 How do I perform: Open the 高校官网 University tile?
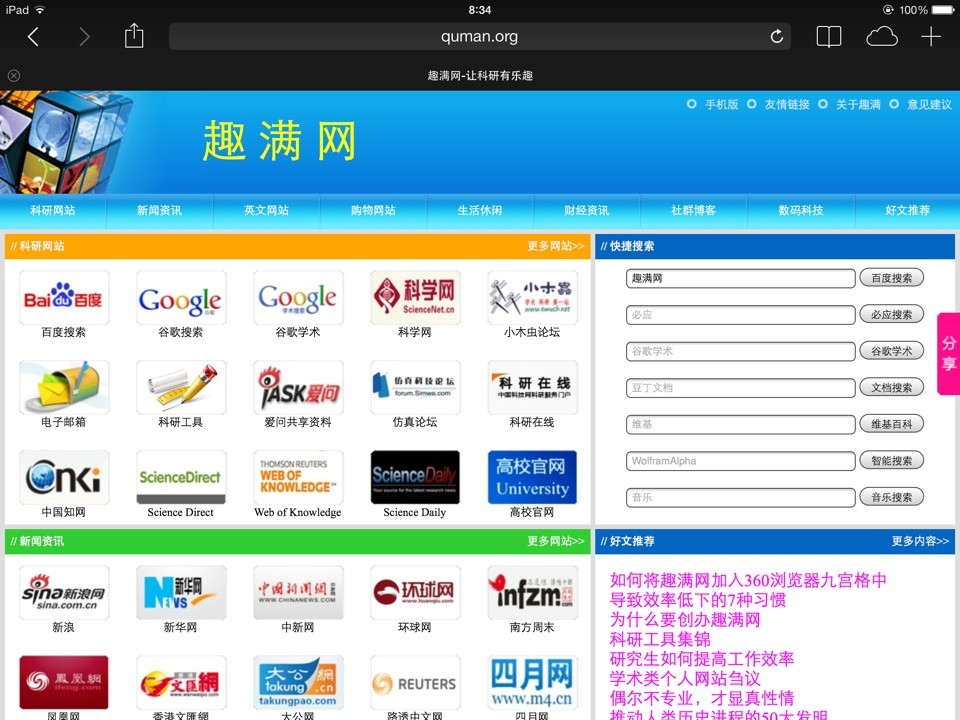tap(532, 478)
